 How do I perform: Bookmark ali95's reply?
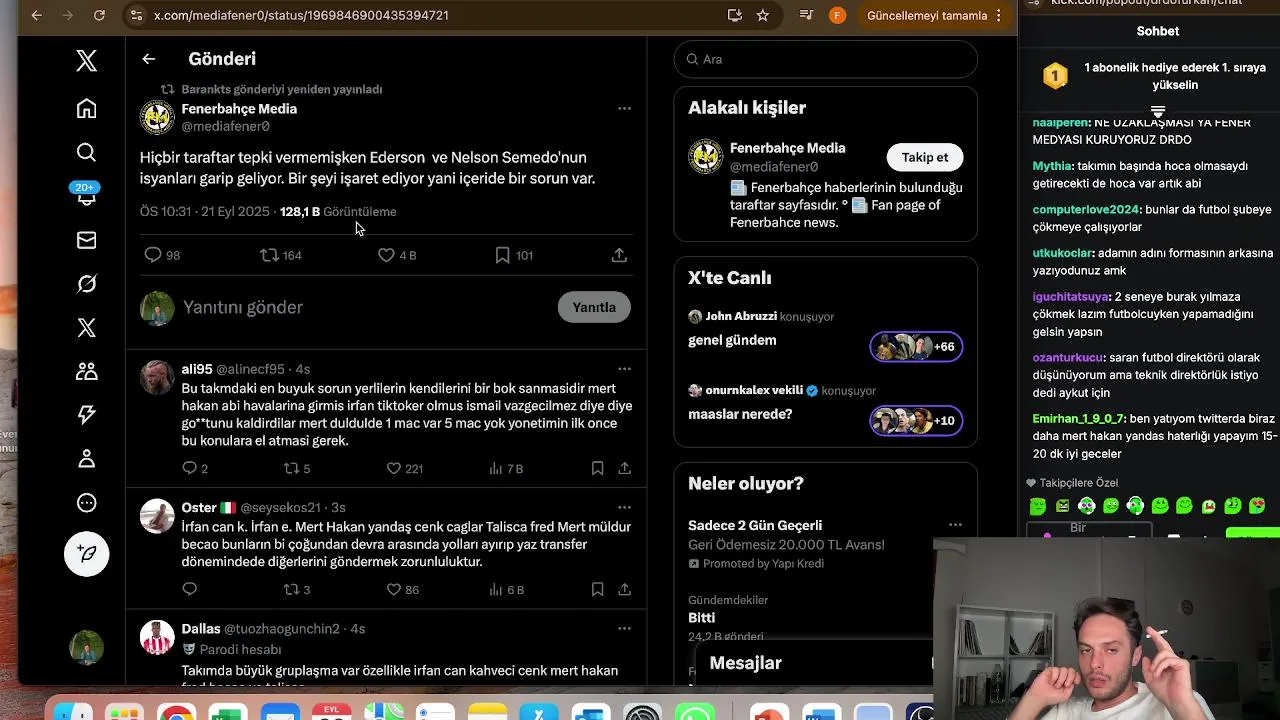(x=597, y=468)
